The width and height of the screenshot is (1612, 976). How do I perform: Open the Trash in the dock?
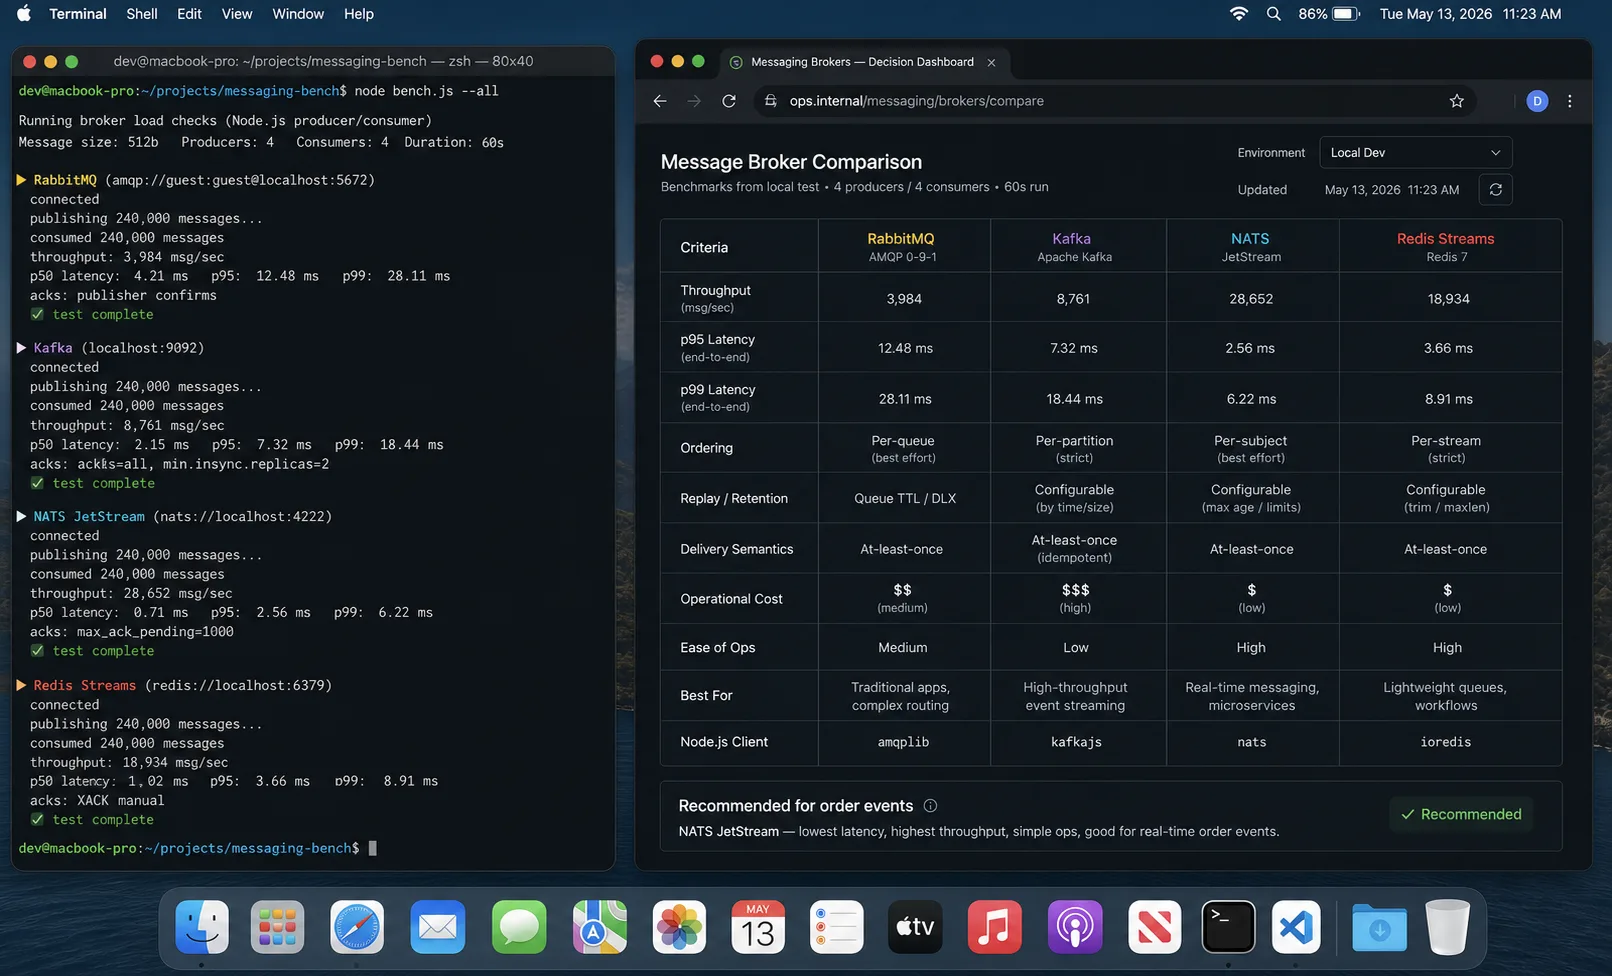pyautogui.click(x=1447, y=926)
